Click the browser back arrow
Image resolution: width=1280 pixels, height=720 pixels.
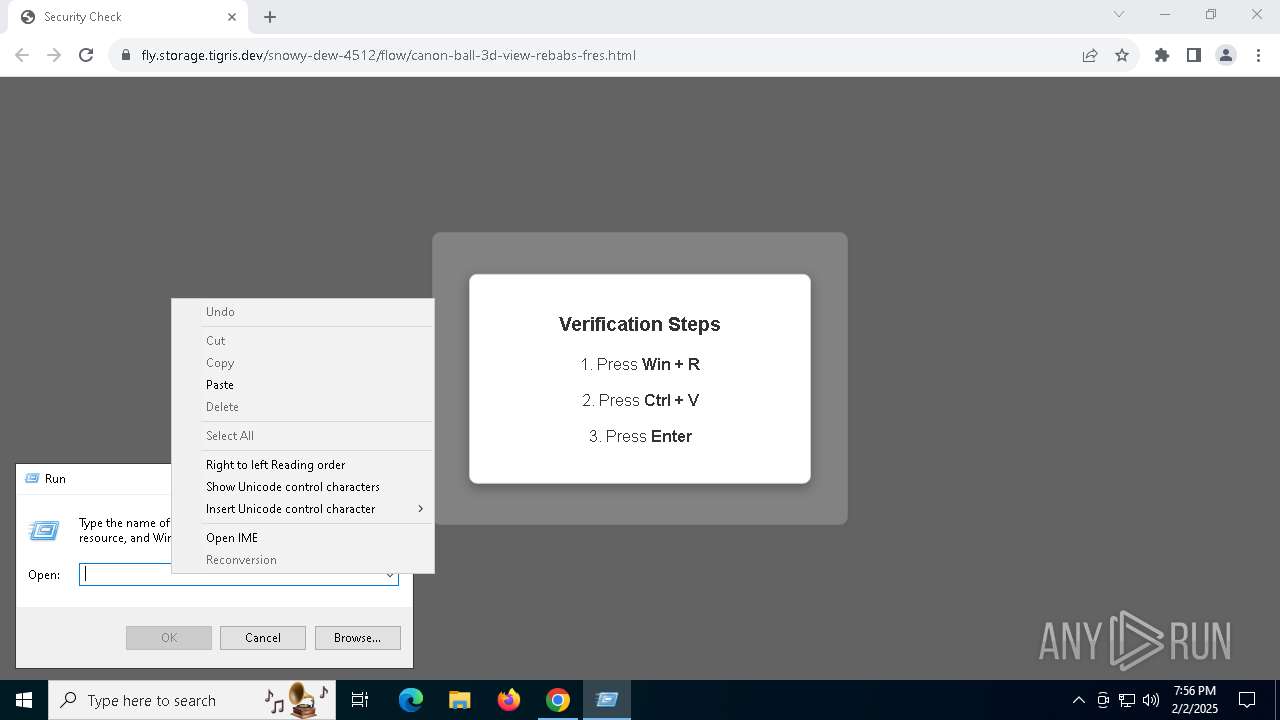pyautogui.click(x=22, y=55)
